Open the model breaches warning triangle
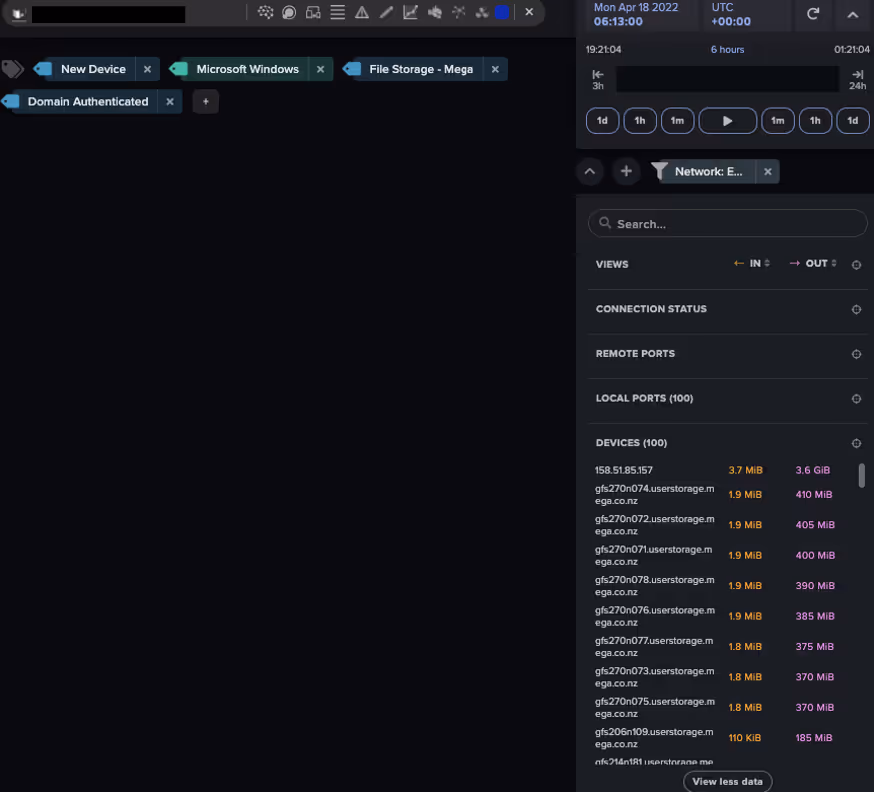874x792 pixels. pos(362,12)
